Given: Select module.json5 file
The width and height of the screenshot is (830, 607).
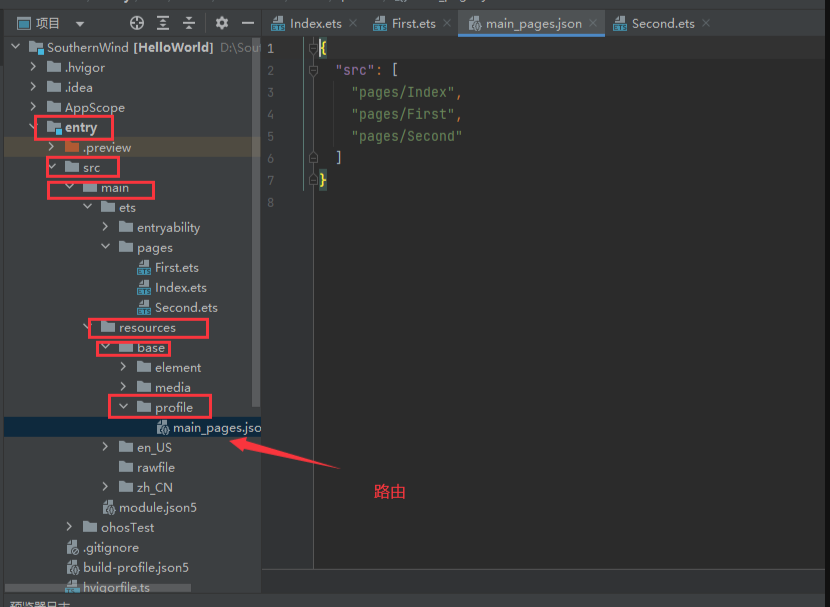Looking at the screenshot, I should click(x=157, y=508).
